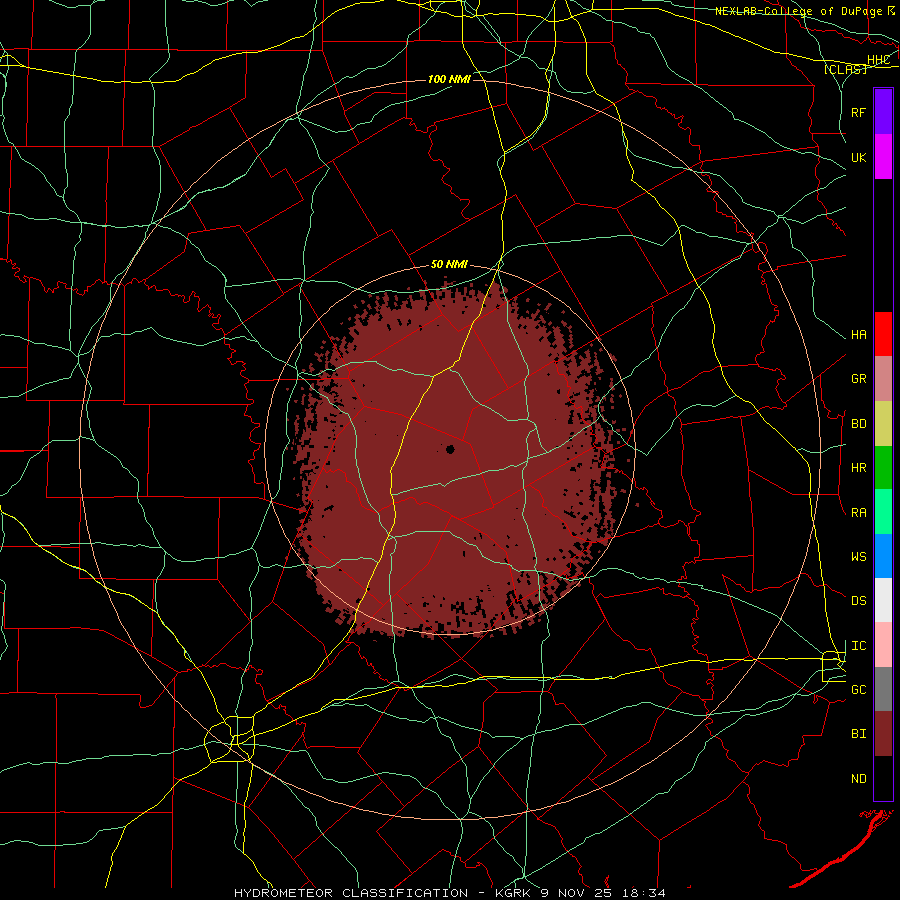Click the 'BI' legend label
Viewport: 900px width, 900px height.
[858, 734]
